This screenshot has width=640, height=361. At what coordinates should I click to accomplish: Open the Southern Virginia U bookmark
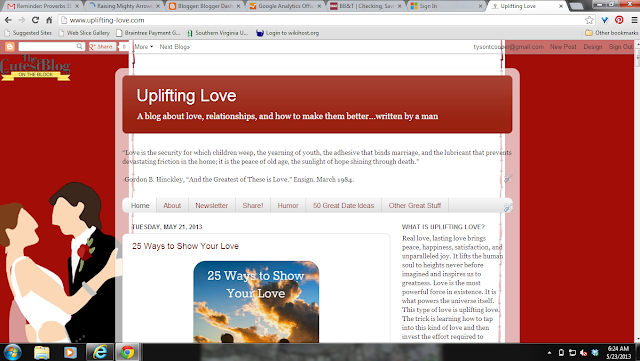point(218,33)
